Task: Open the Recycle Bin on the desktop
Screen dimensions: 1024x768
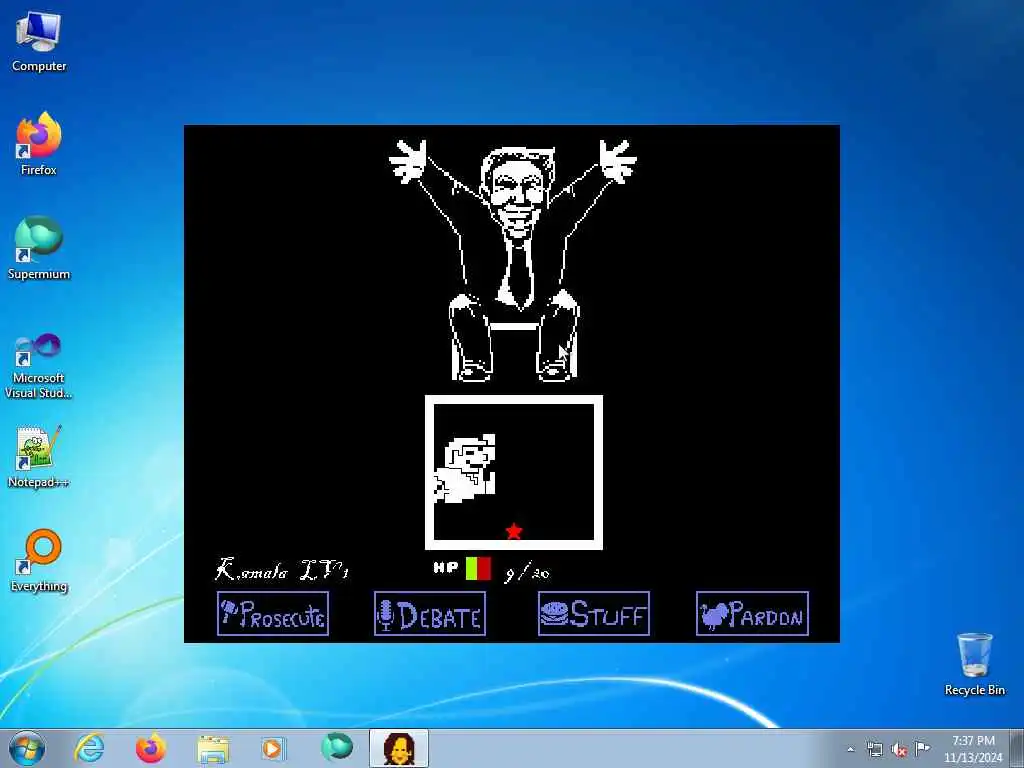Action: coord(974,664)
